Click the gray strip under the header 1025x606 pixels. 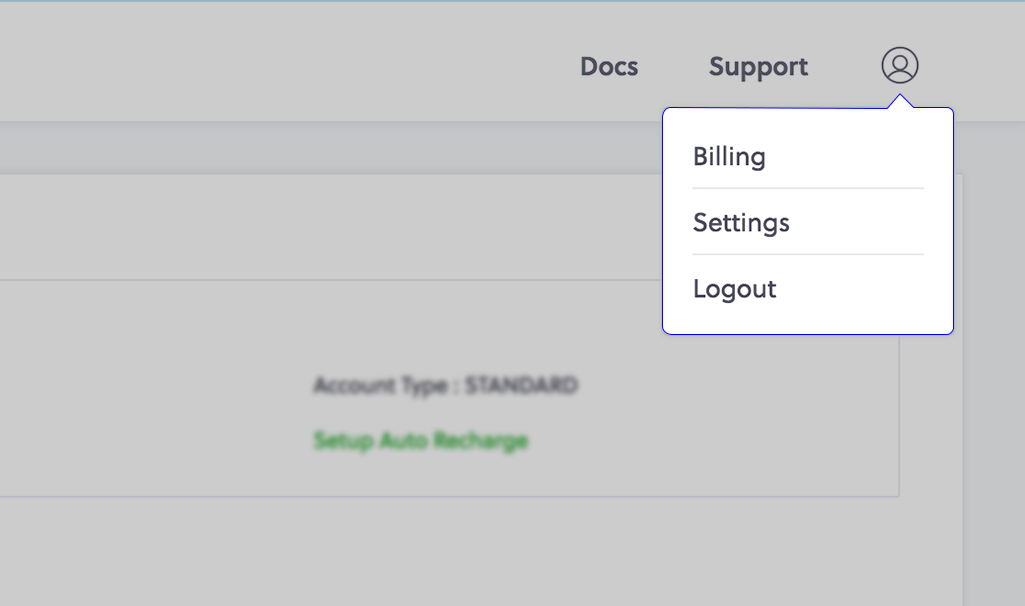pos(300,148)
